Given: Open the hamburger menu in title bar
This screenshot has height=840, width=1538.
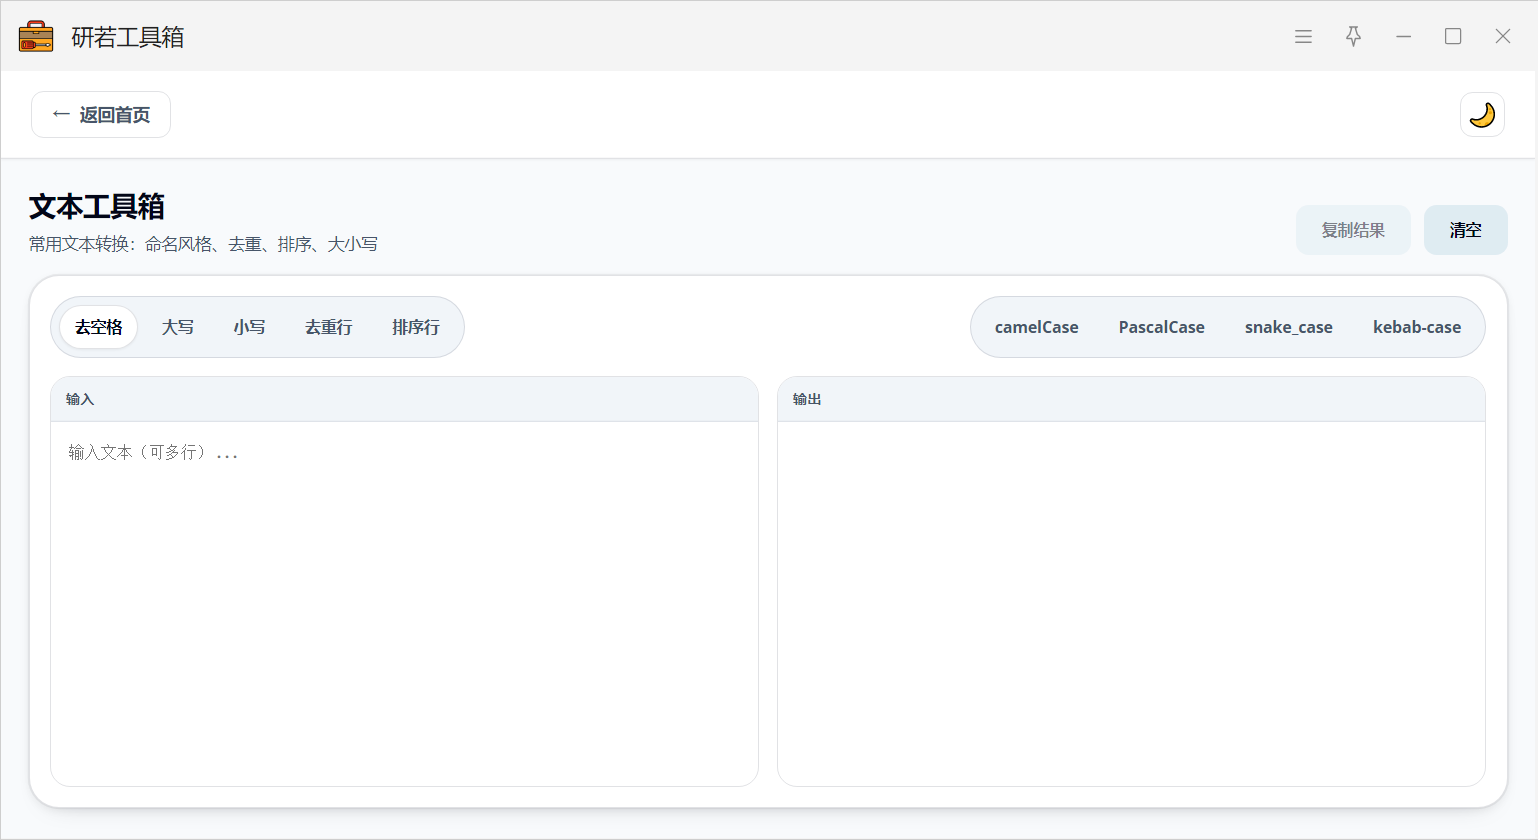Looking at the screenshot, I should 1303,37.
